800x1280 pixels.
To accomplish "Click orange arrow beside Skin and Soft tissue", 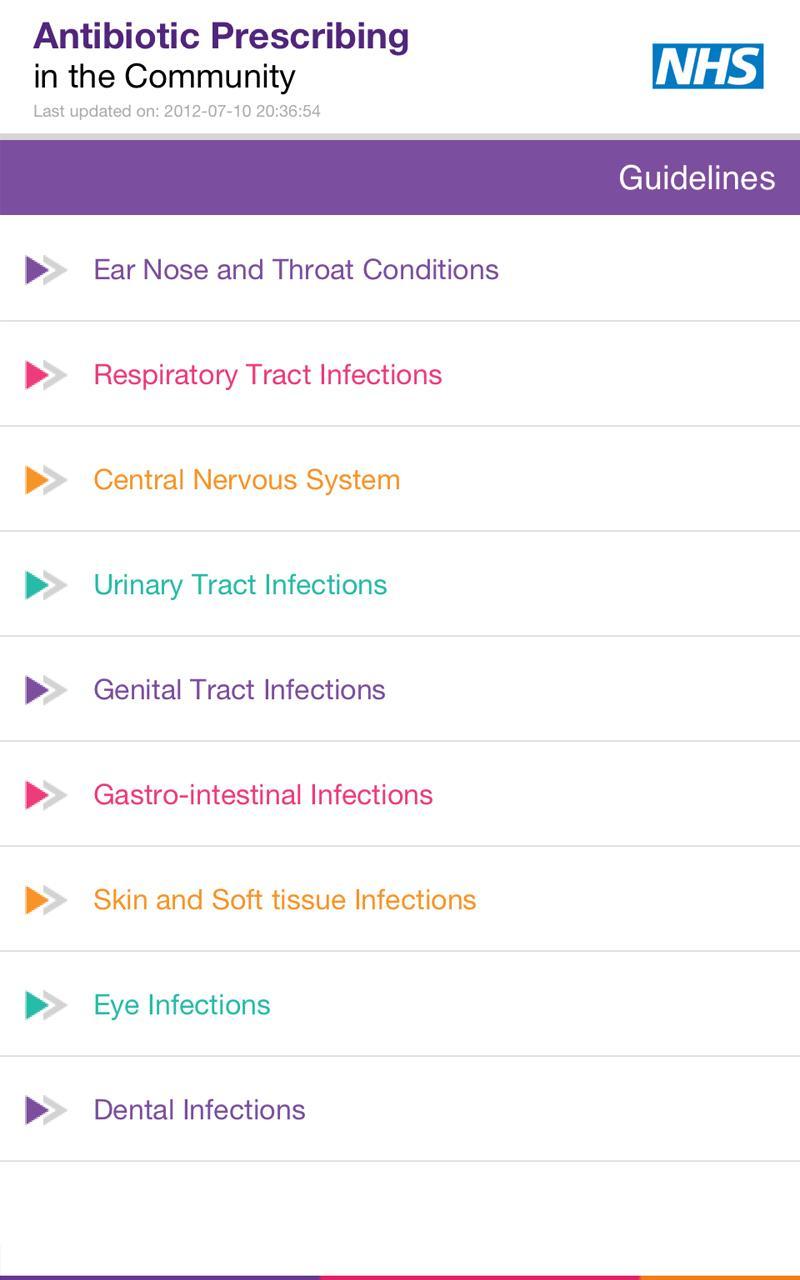I will click(45, 900).
